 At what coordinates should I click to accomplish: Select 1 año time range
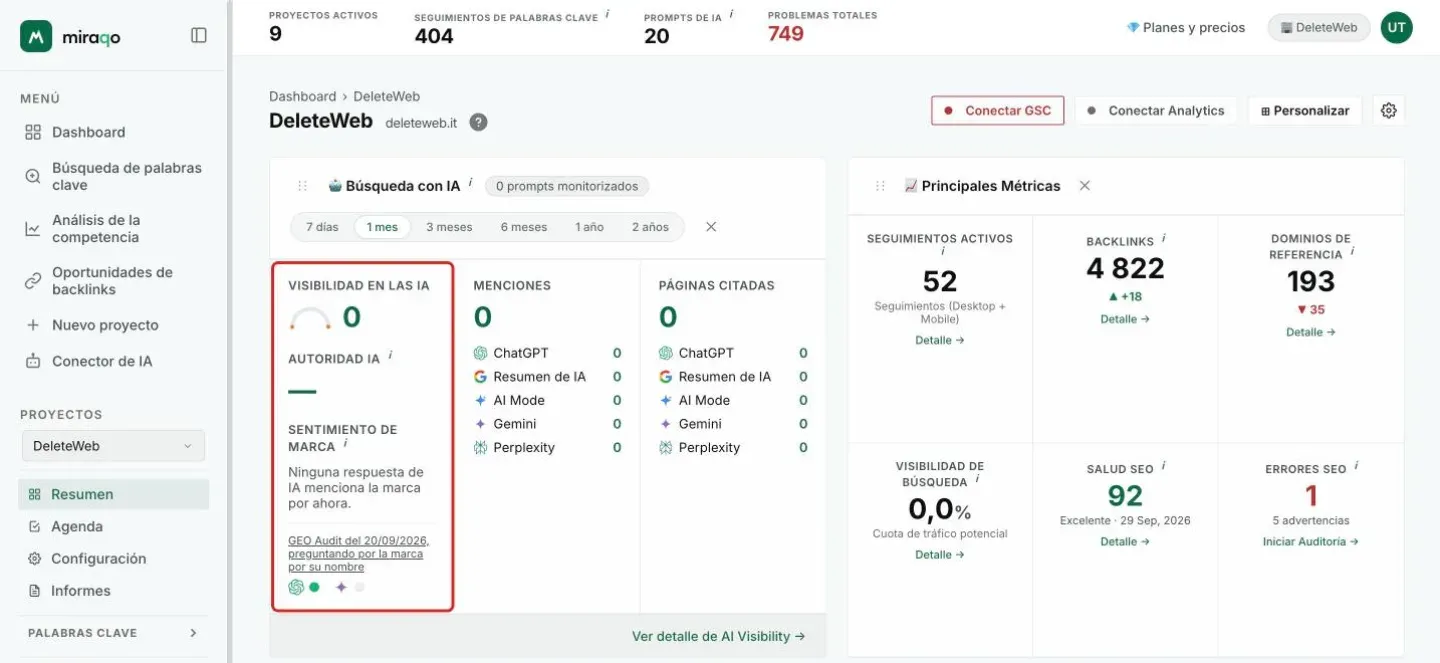[590, 227]
